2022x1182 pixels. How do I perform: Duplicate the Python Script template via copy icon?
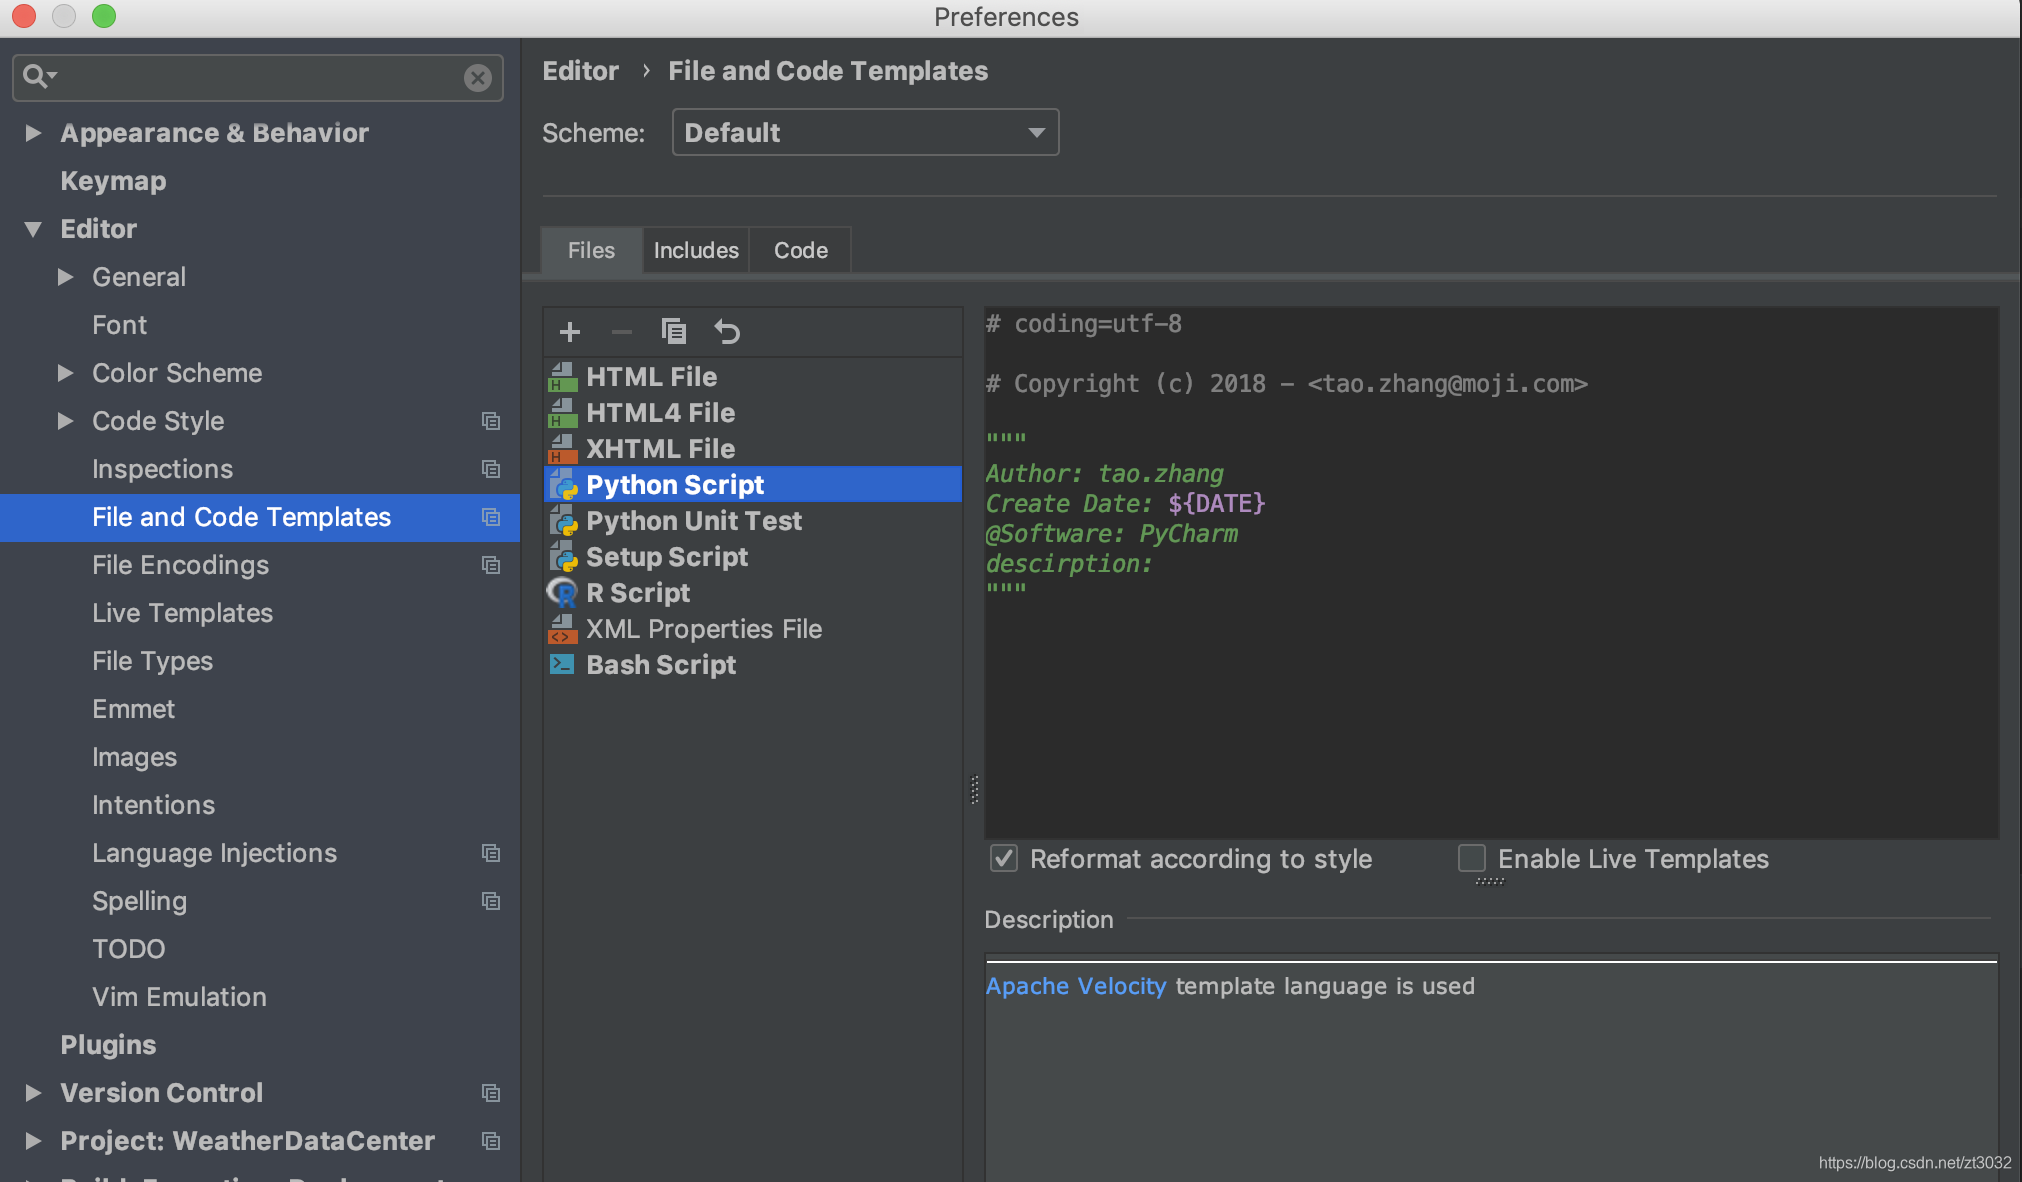pos(674,331)
